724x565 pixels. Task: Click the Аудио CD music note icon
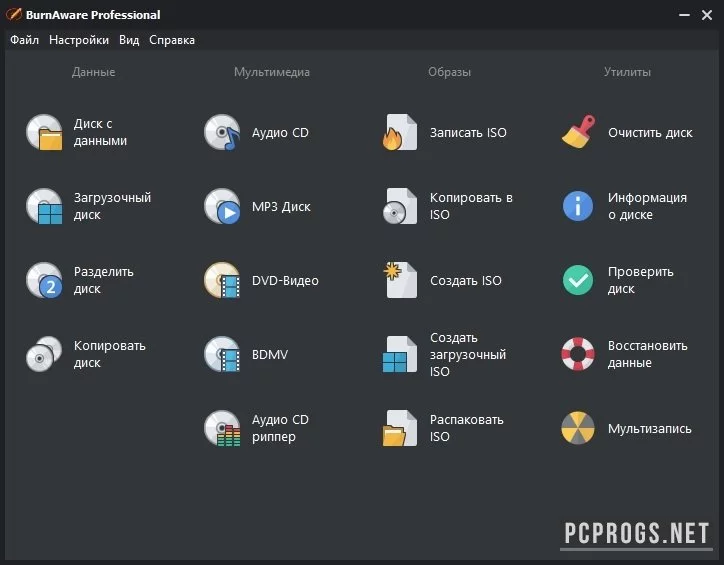tap(223, 132)
